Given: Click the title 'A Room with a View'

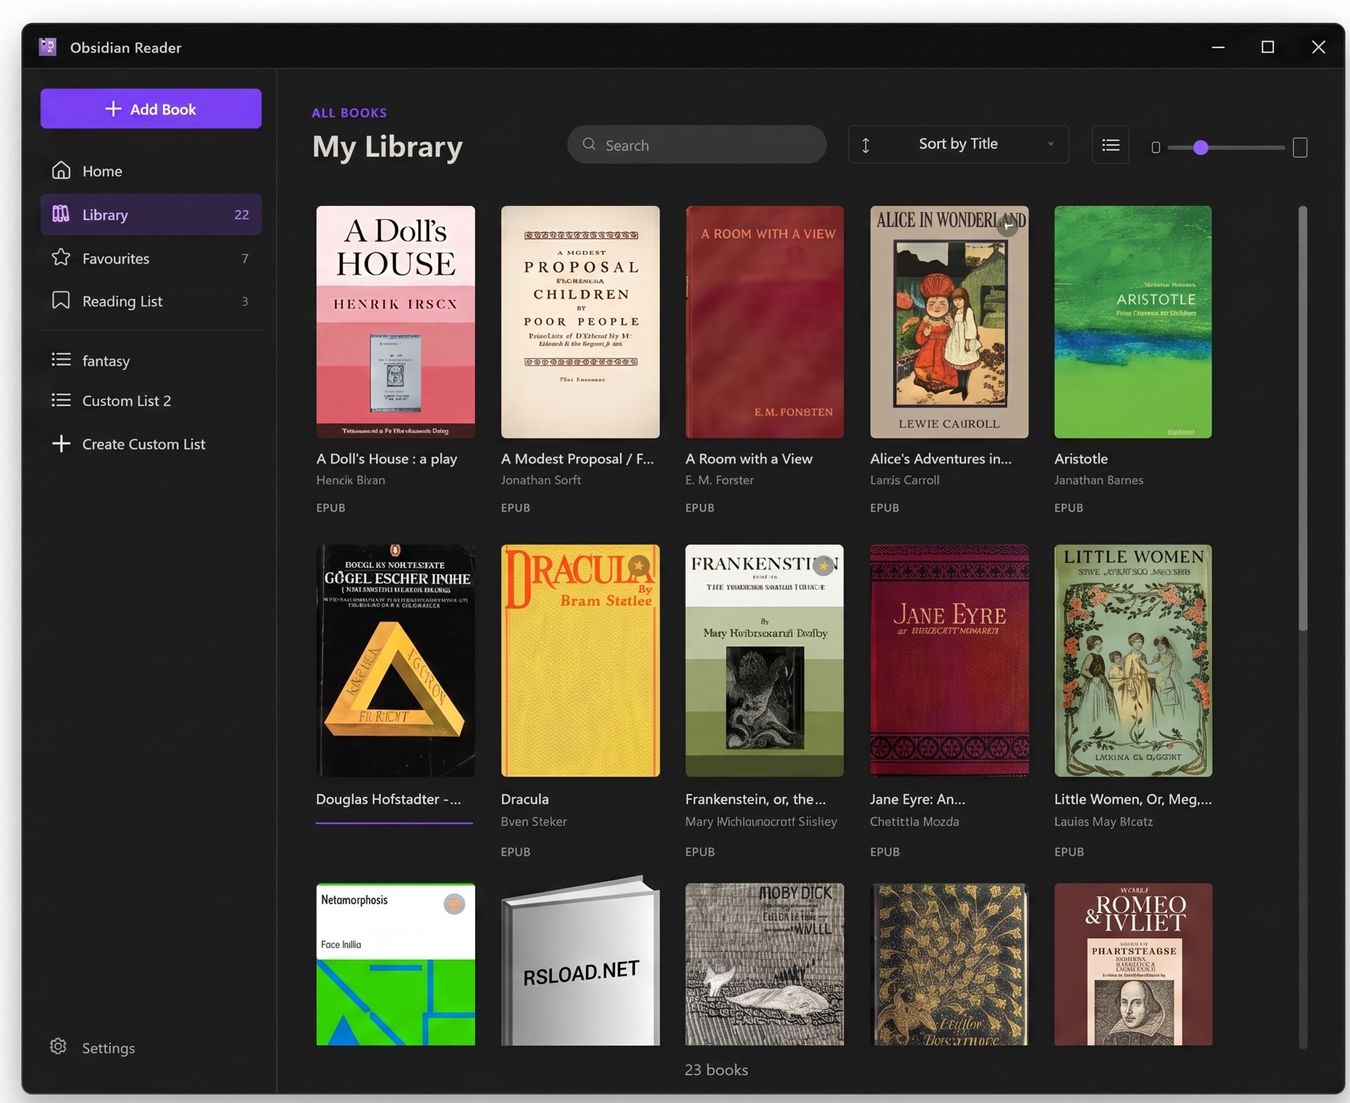Looking at the screenshot, I should [749, 459].
